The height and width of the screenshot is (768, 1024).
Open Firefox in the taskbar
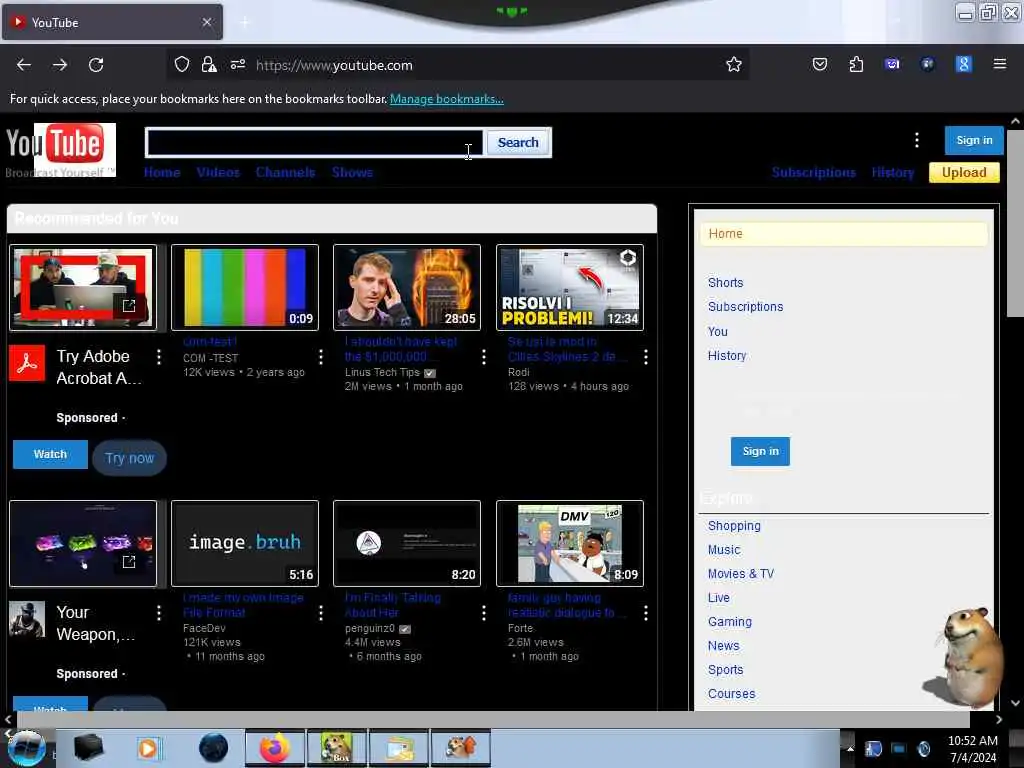274,748
